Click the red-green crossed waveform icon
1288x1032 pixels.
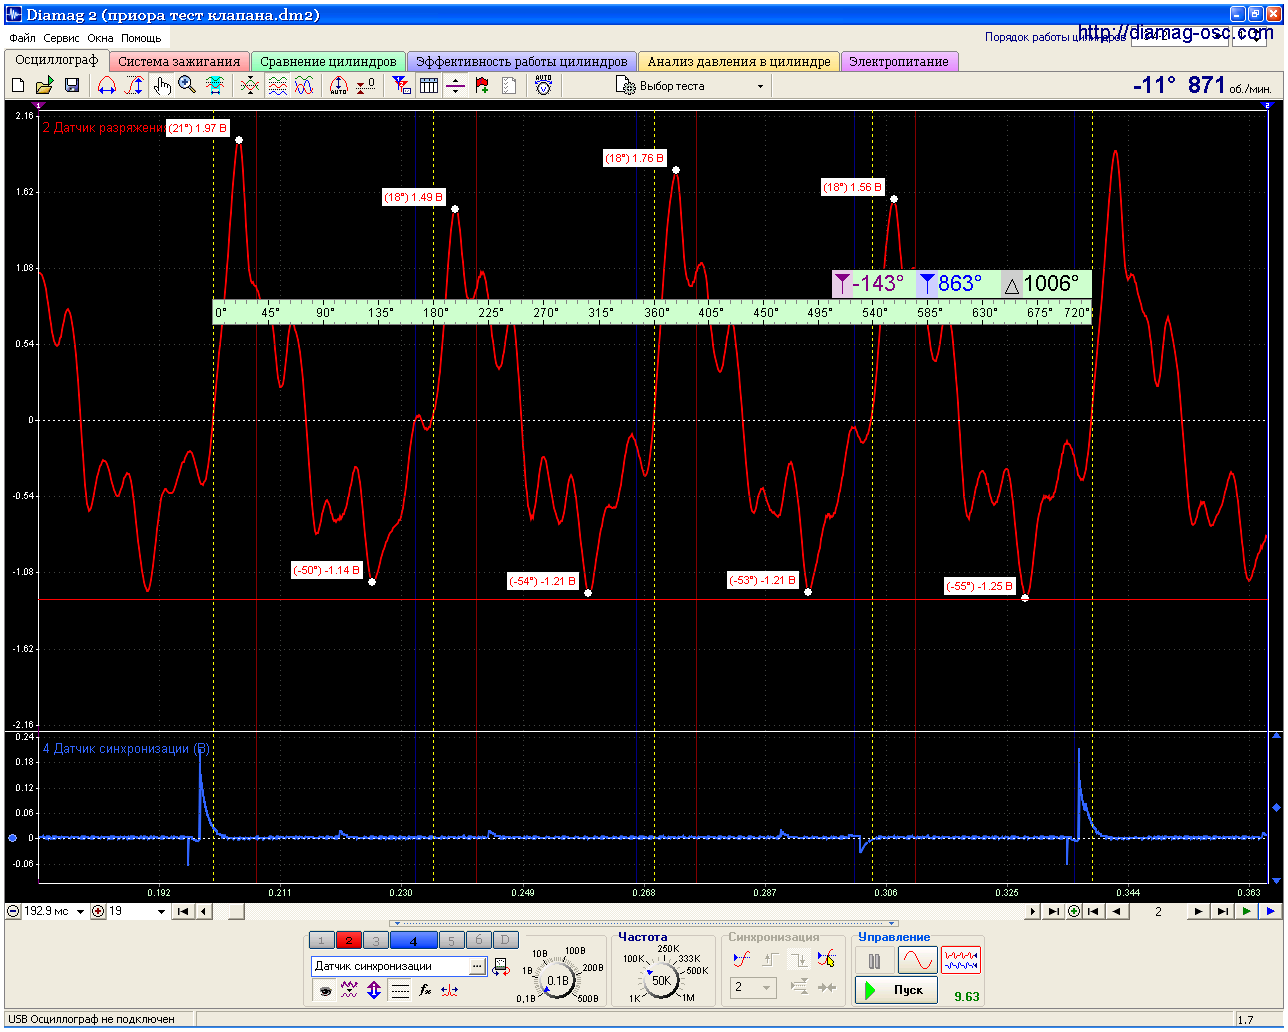(x=250, y=86)
